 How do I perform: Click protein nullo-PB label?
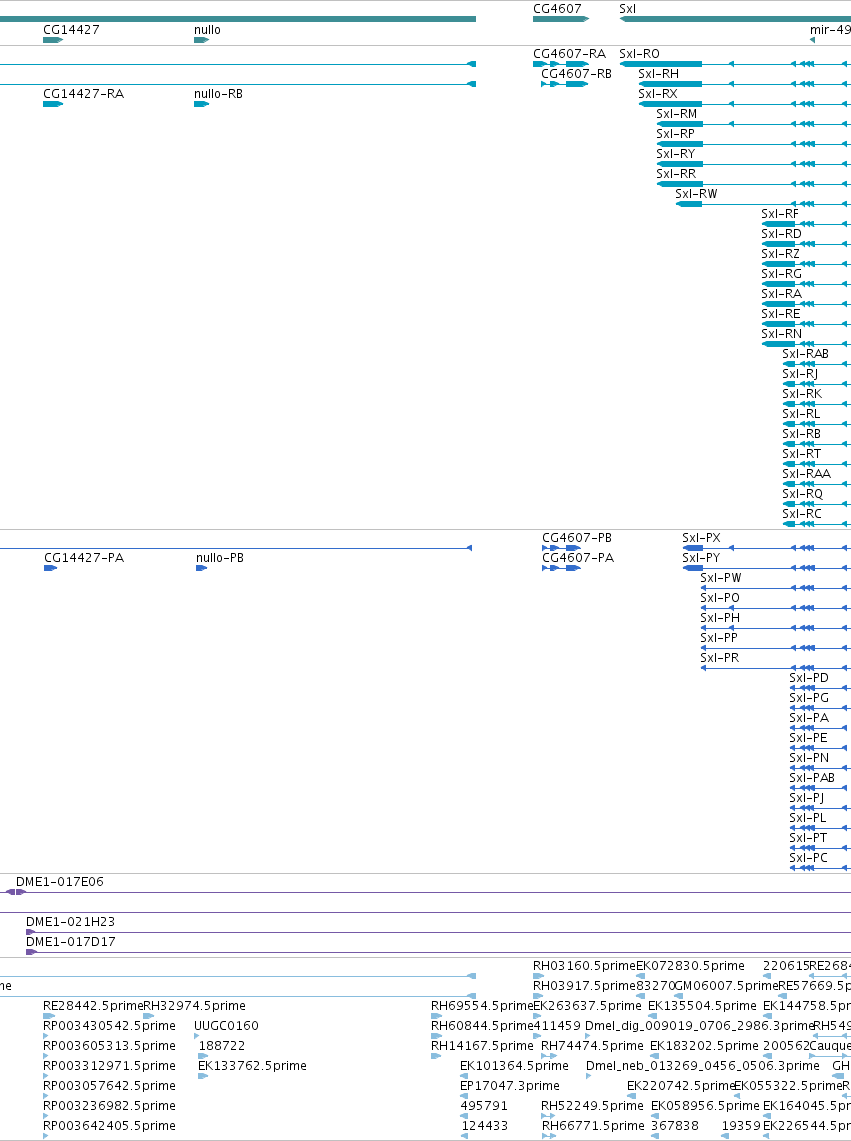[220, 558]
